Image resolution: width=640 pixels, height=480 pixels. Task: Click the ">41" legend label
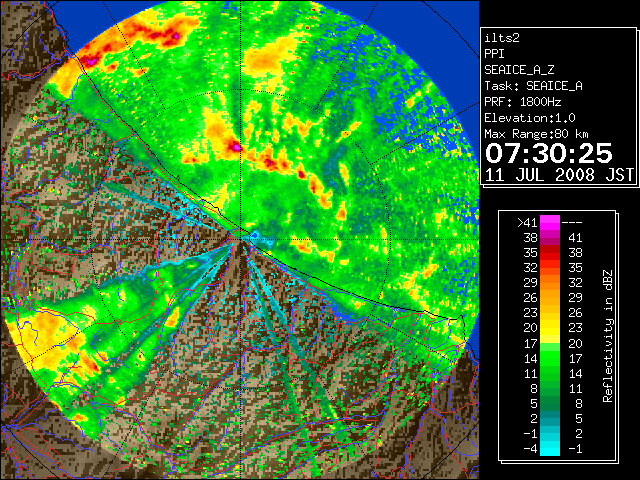click(x=527, y=222)
